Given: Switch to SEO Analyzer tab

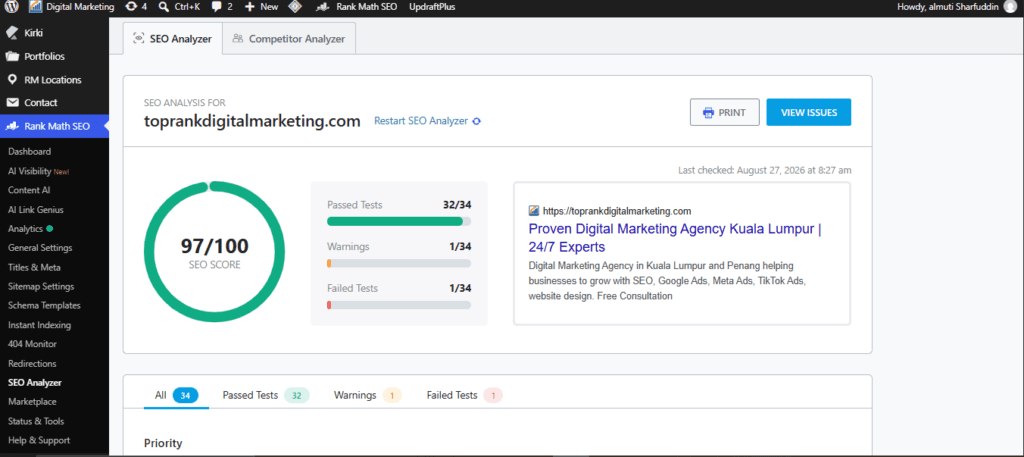Looking at the screenshot, I should (172, 39).
